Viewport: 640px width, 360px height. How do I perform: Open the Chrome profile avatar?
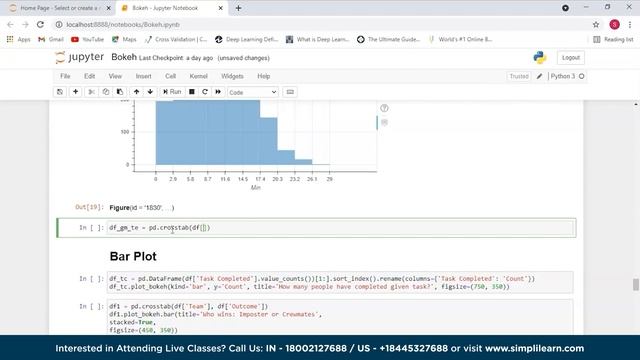[614, 24]
